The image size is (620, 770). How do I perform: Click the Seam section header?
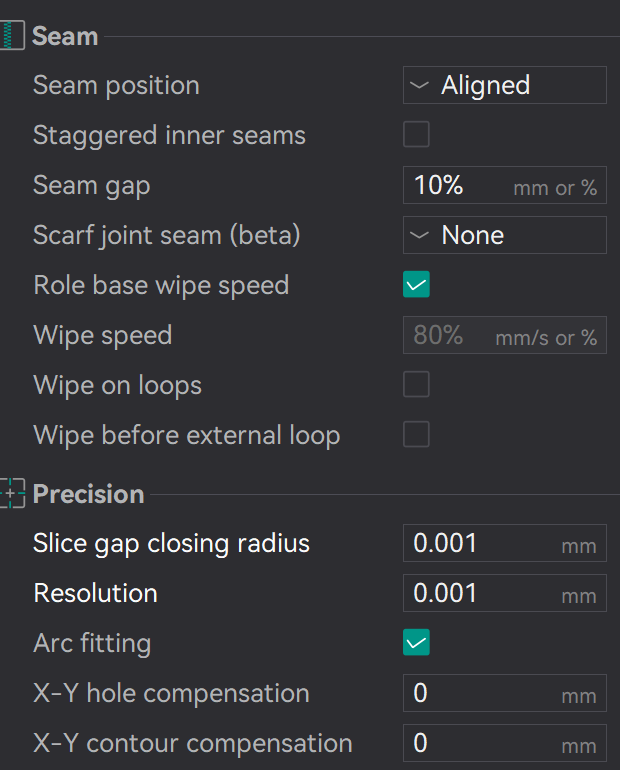[65, 37]
